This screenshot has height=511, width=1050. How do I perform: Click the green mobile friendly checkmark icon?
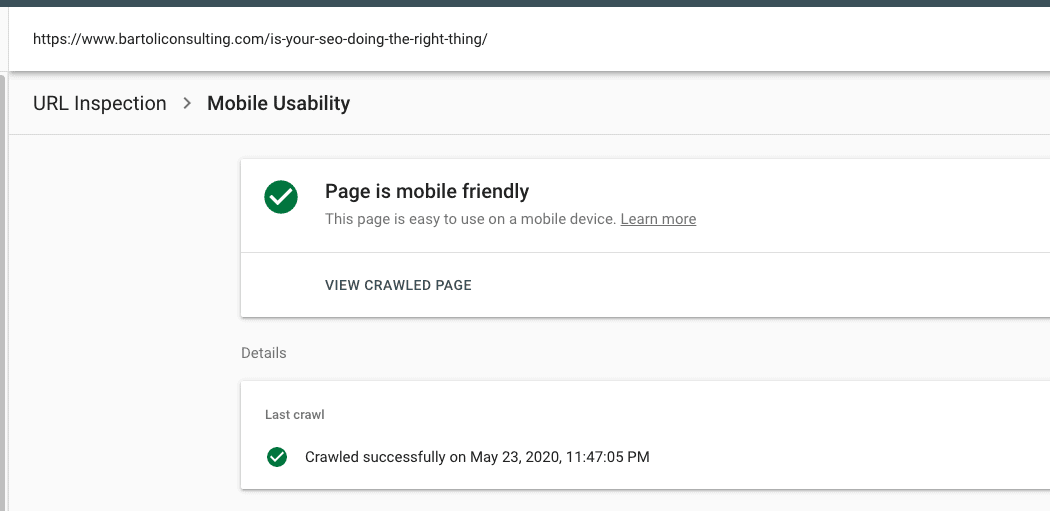pos(281,197)
